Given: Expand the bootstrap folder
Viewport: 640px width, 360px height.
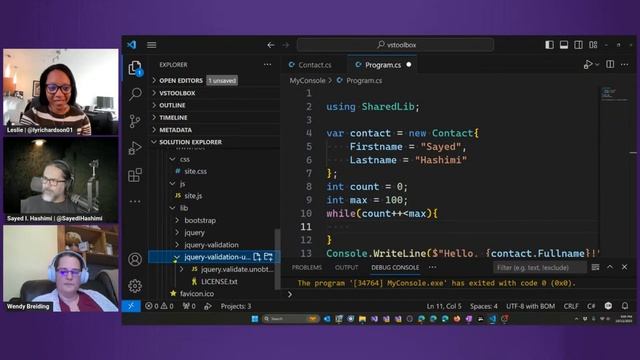Looking at the screenshot, I should click(177, 220).
